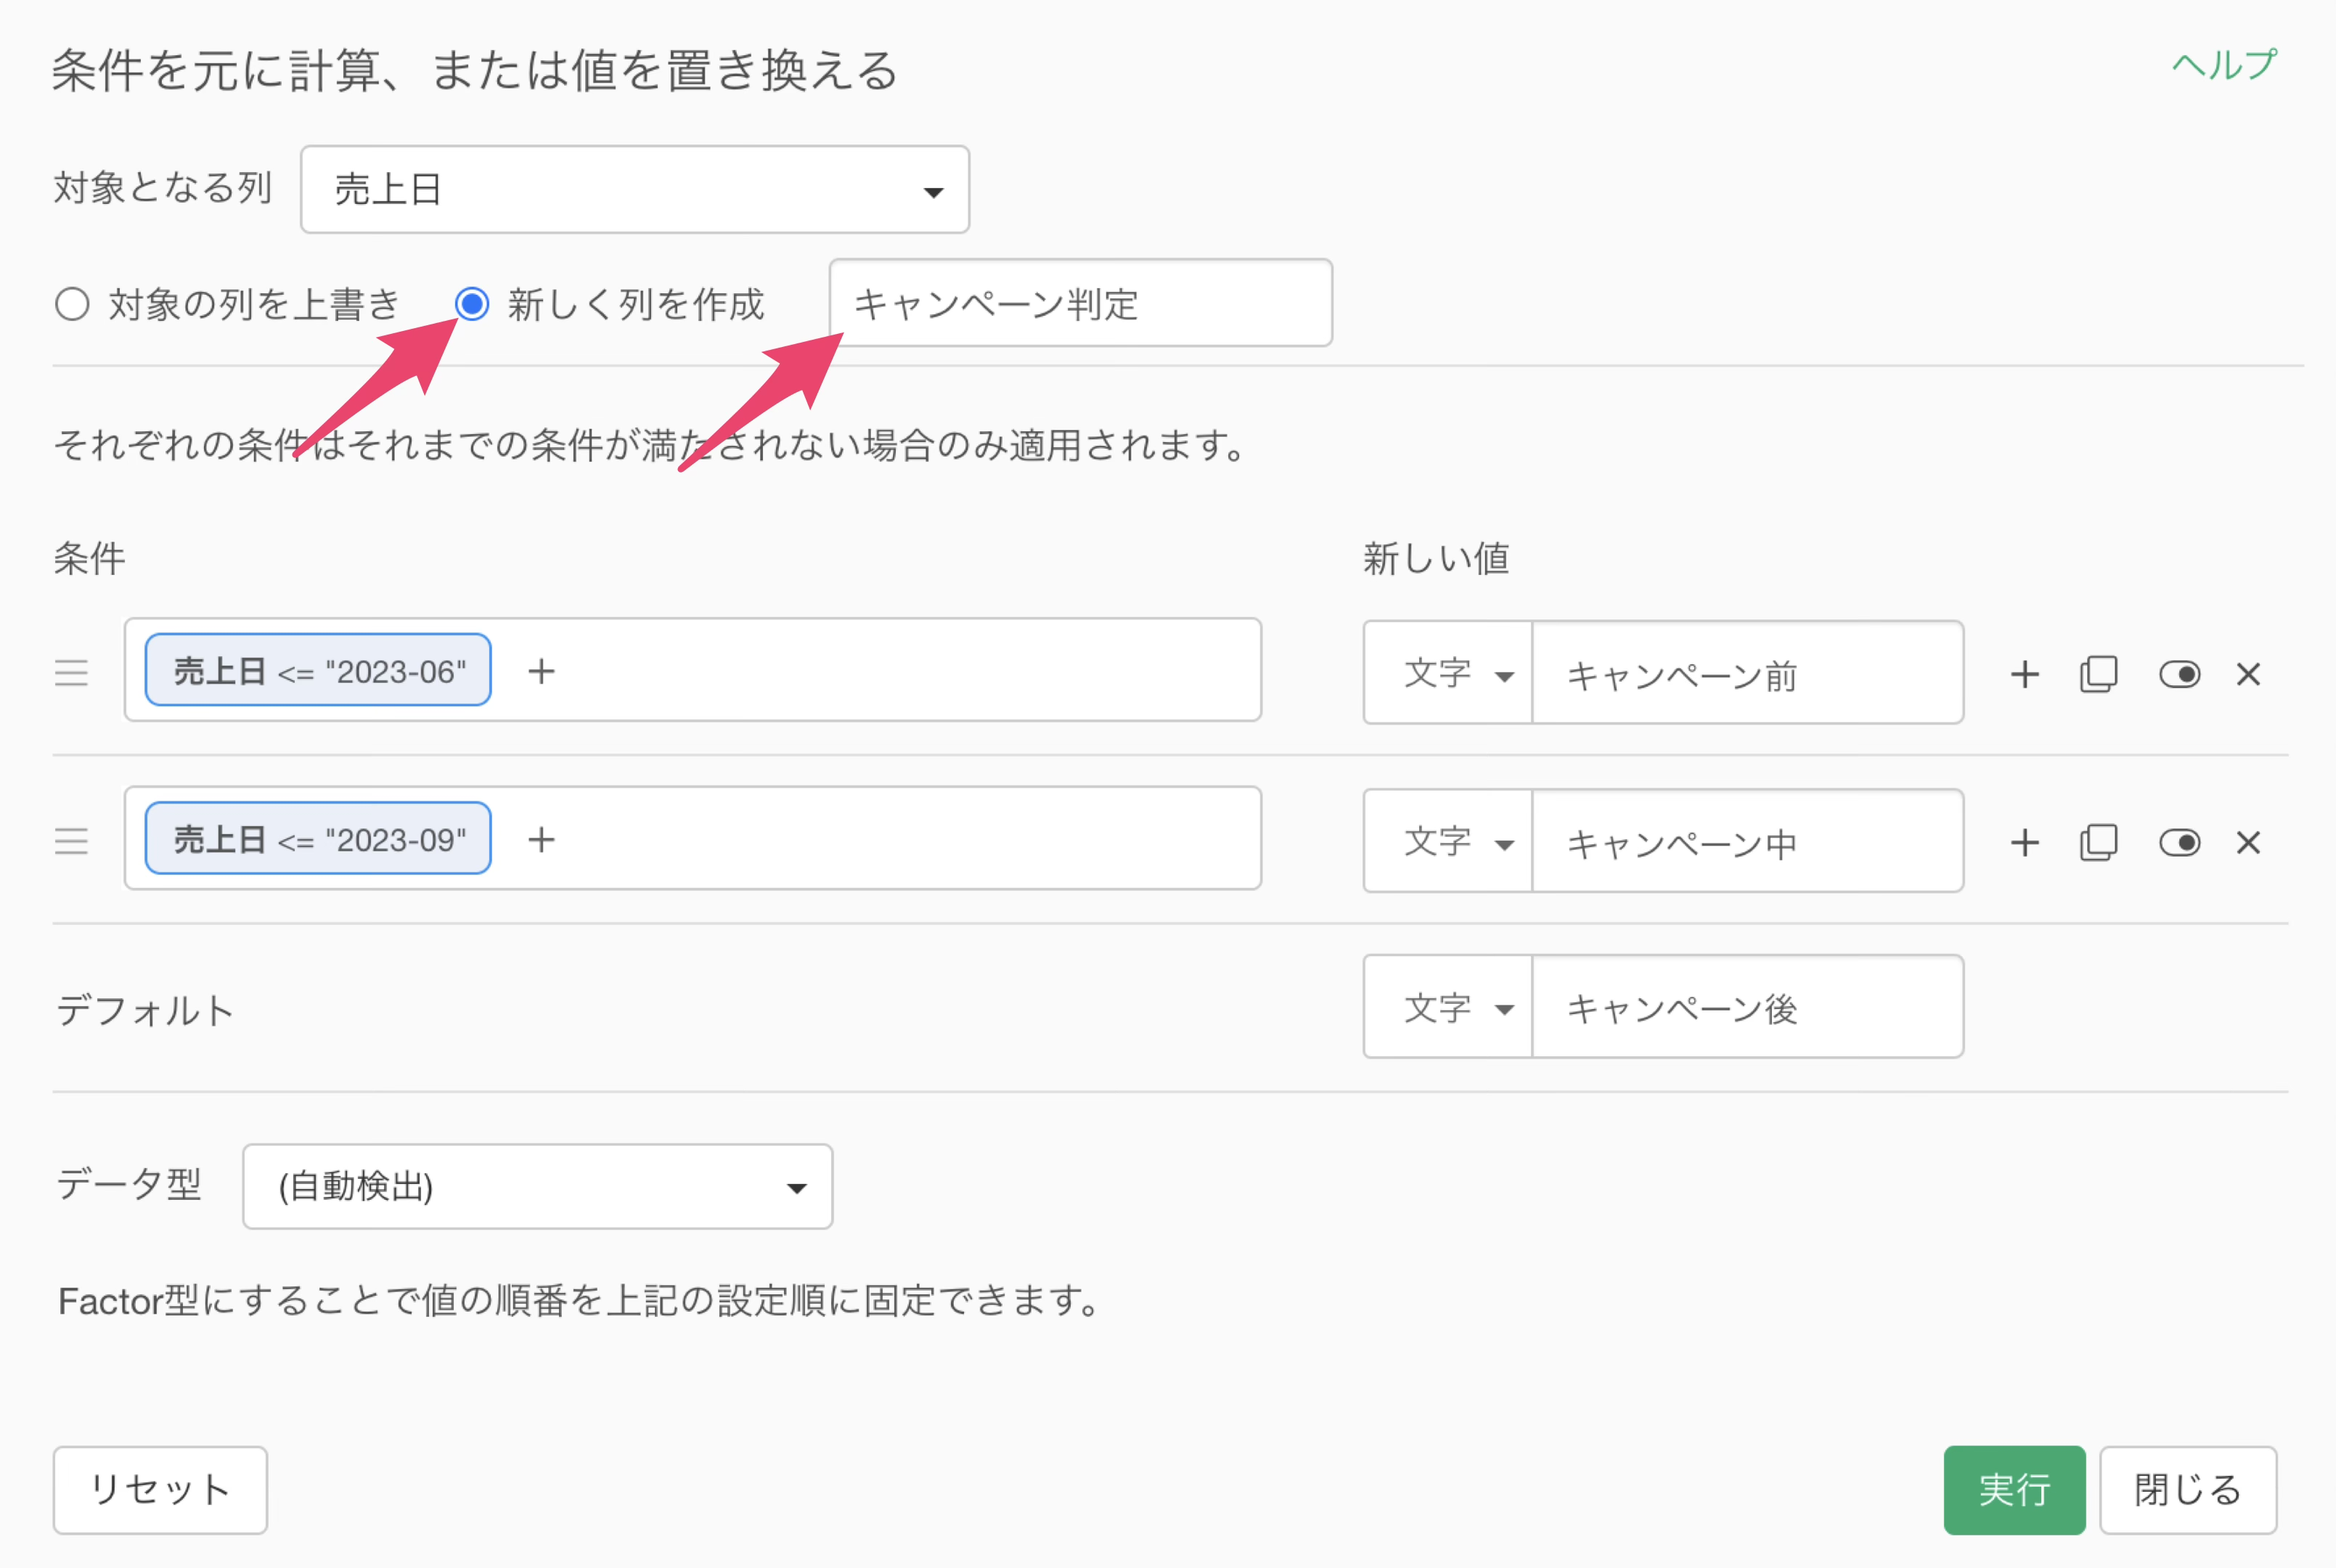Select the 対象の列を上書き radio option
This screenshot has height=1568, width=2336.
tap(72, 304)
